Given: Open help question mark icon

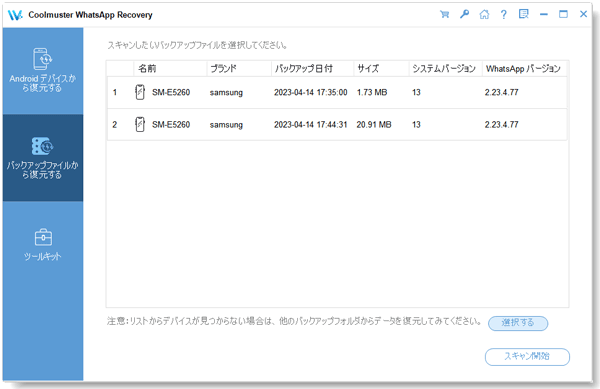Looking at the screenshot, I should pos(504,15).
